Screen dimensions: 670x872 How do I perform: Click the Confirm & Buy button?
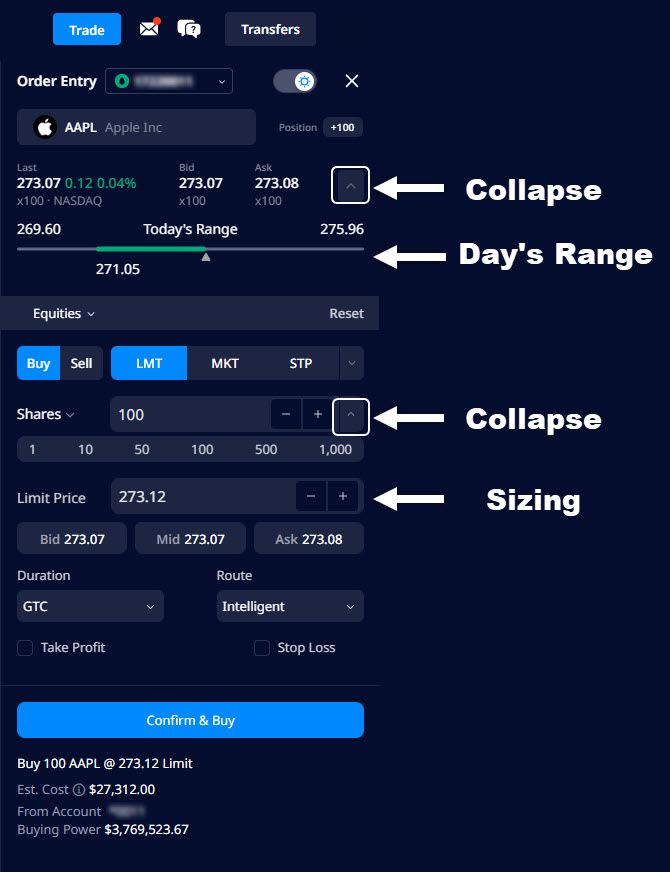pyautogui.click(x=190, y=720)
